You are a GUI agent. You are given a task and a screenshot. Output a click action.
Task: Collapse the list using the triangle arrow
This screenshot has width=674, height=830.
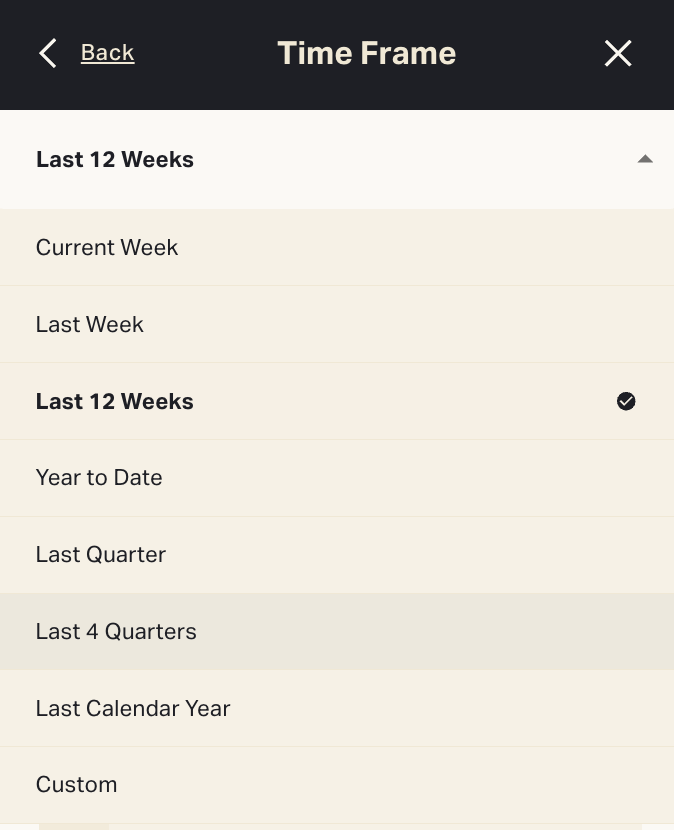pyautogui.click(x=645, y=159)
